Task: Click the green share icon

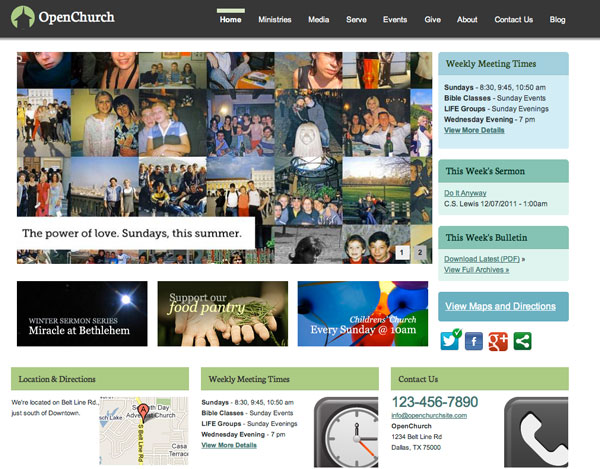Action: pos(522,341)
